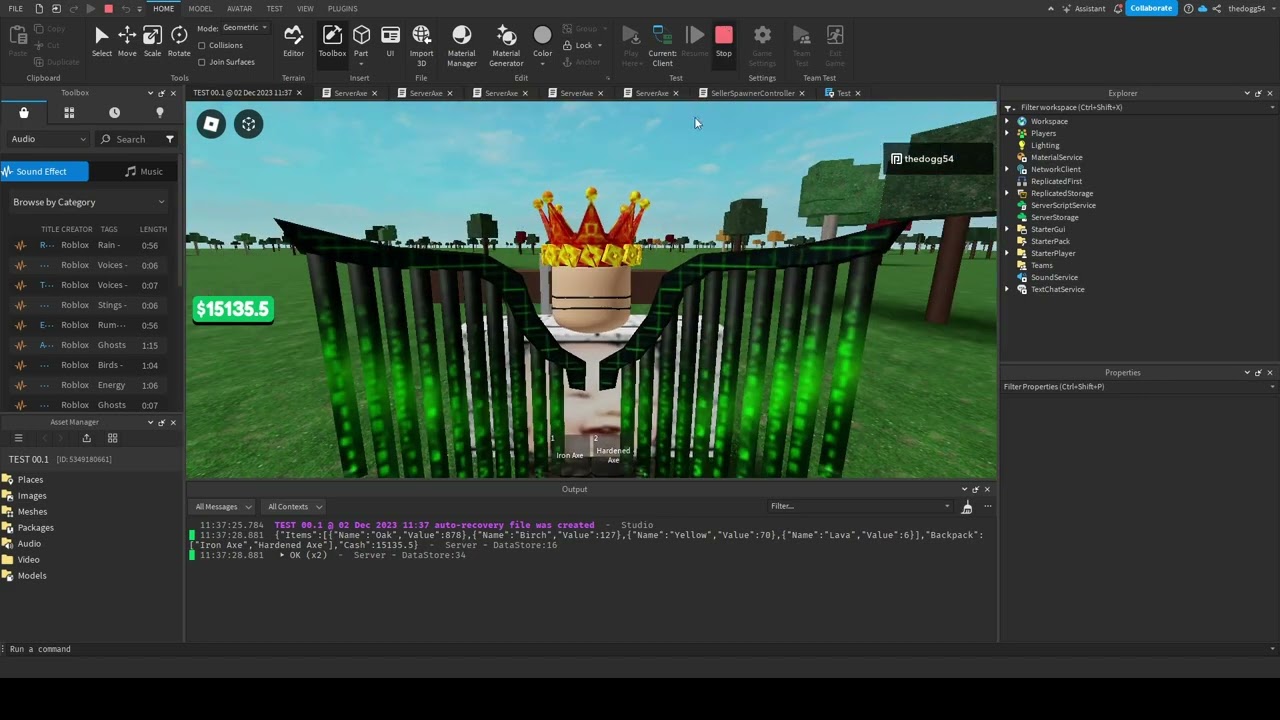This screenshot has width=1280, height=720.
Task: Switch Asset Manager to grid view
Action: pyautogui.click(x=112, y=438)
